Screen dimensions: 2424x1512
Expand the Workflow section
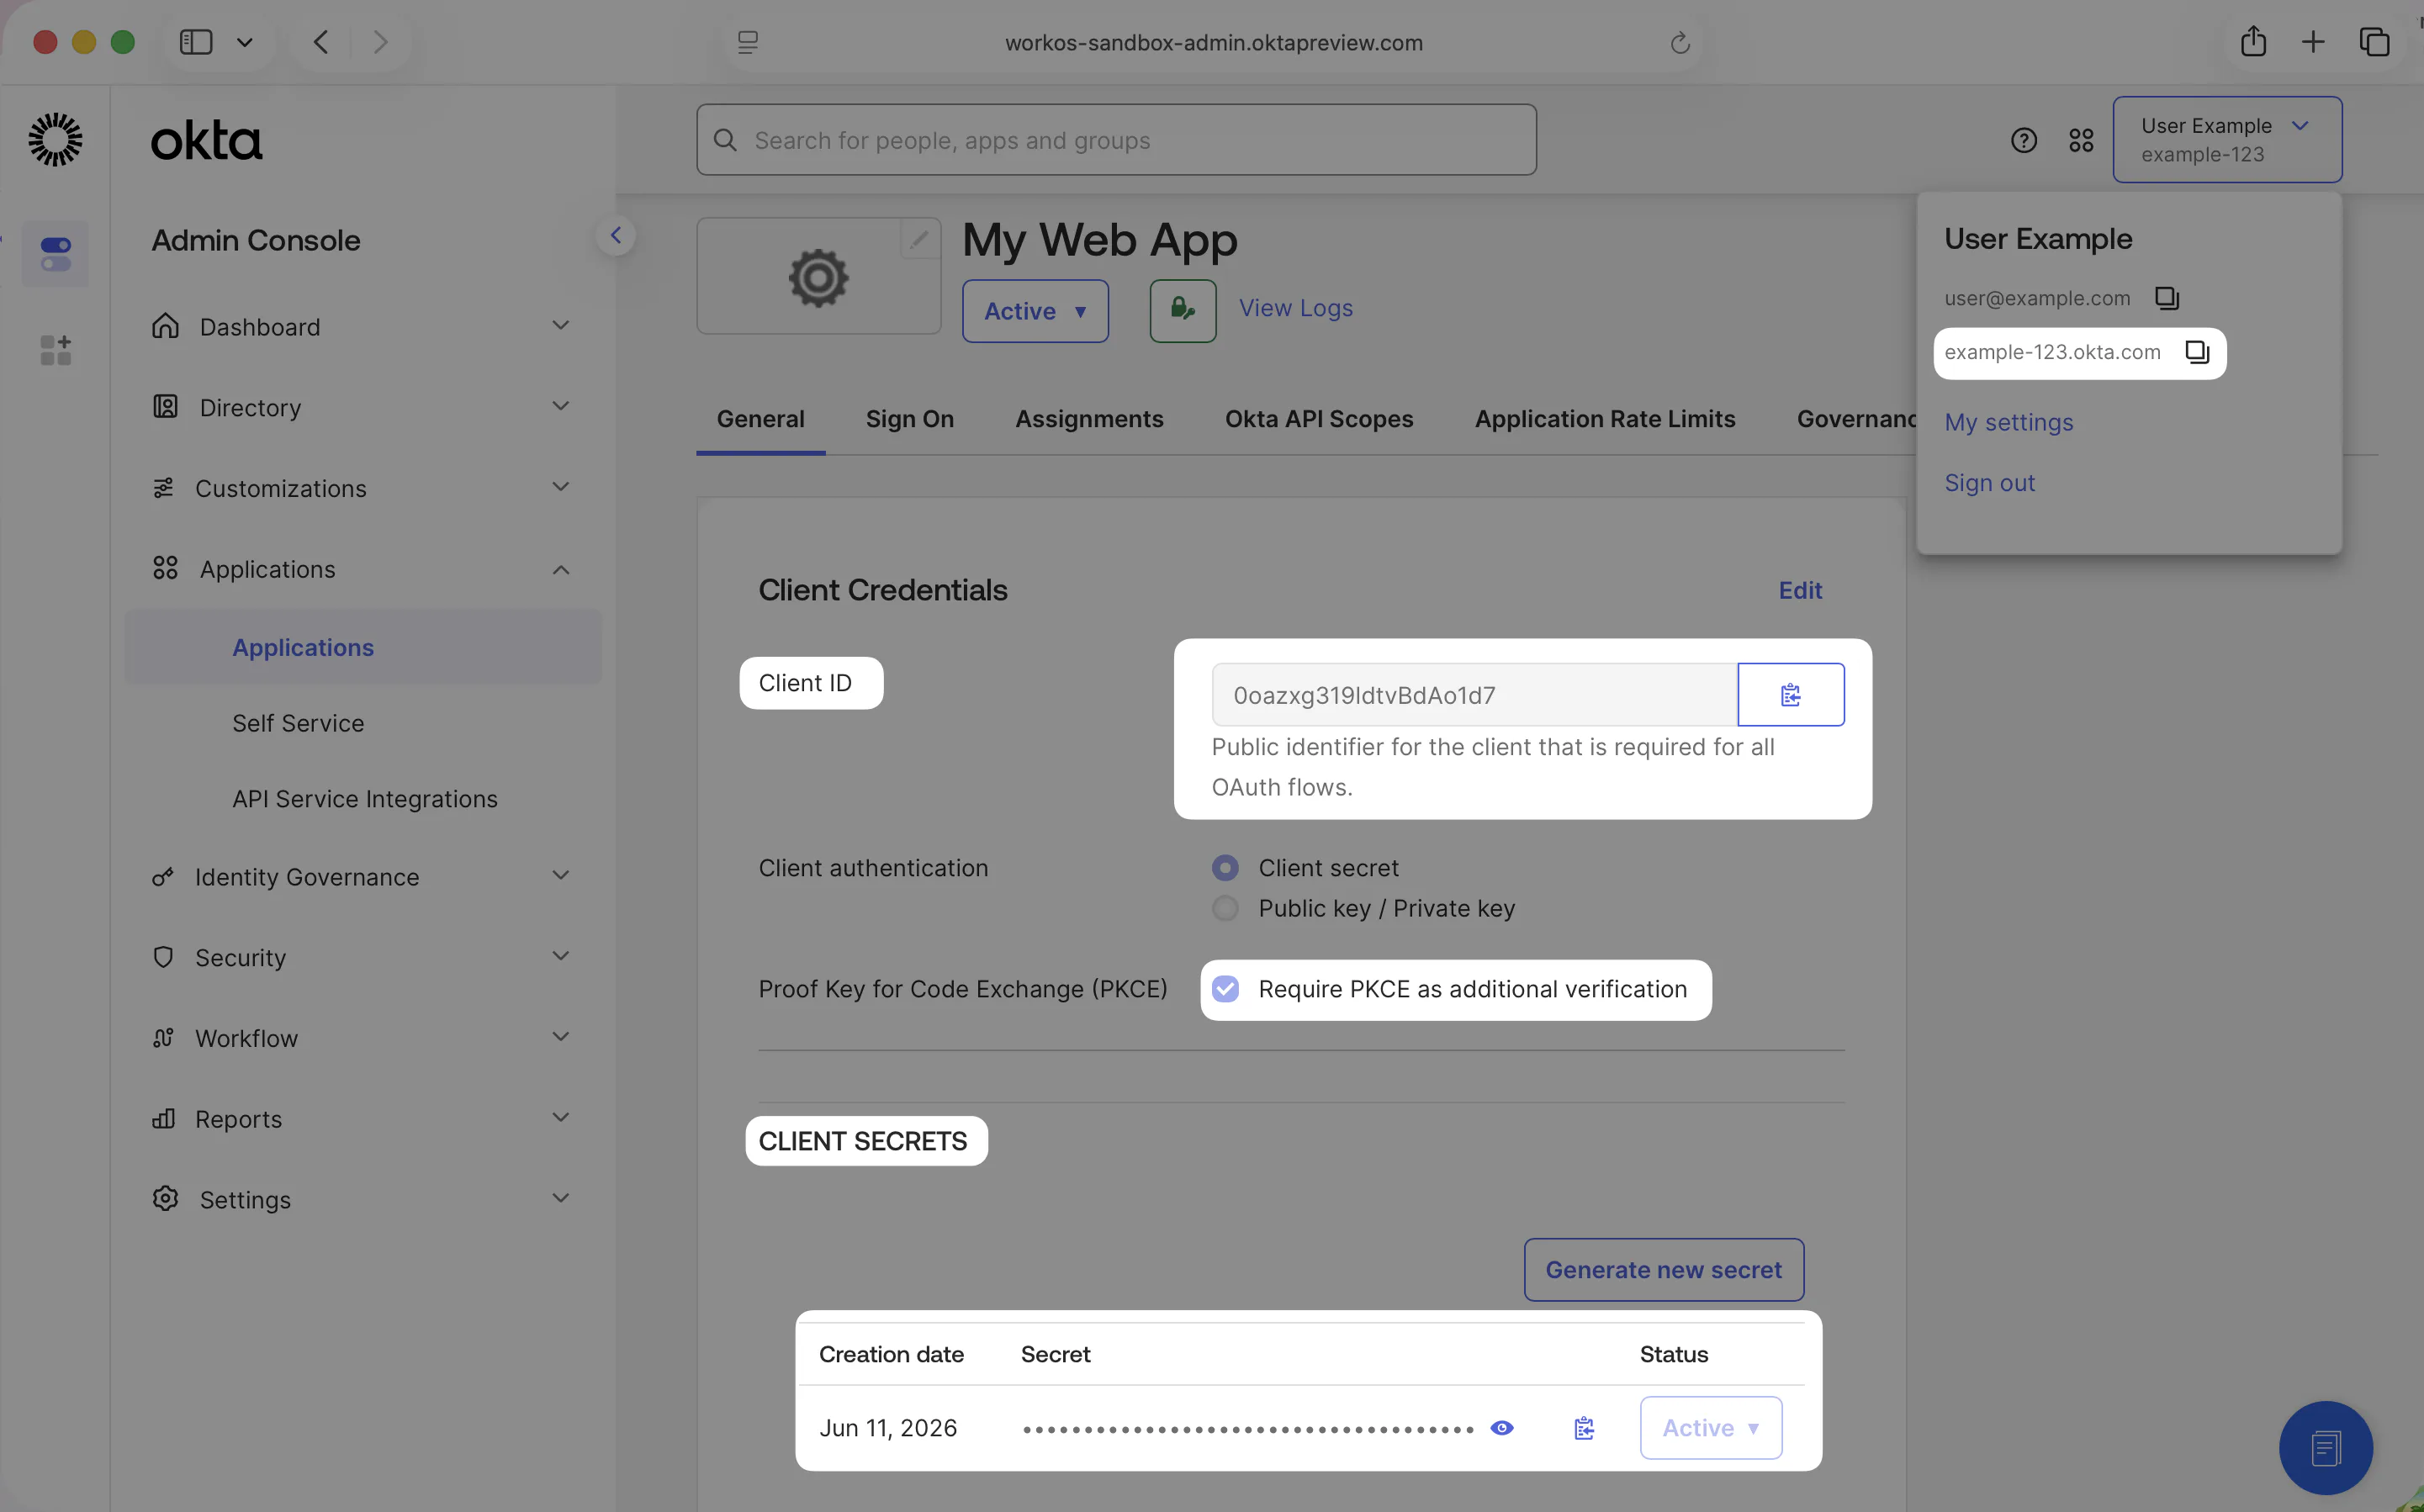561,1038
